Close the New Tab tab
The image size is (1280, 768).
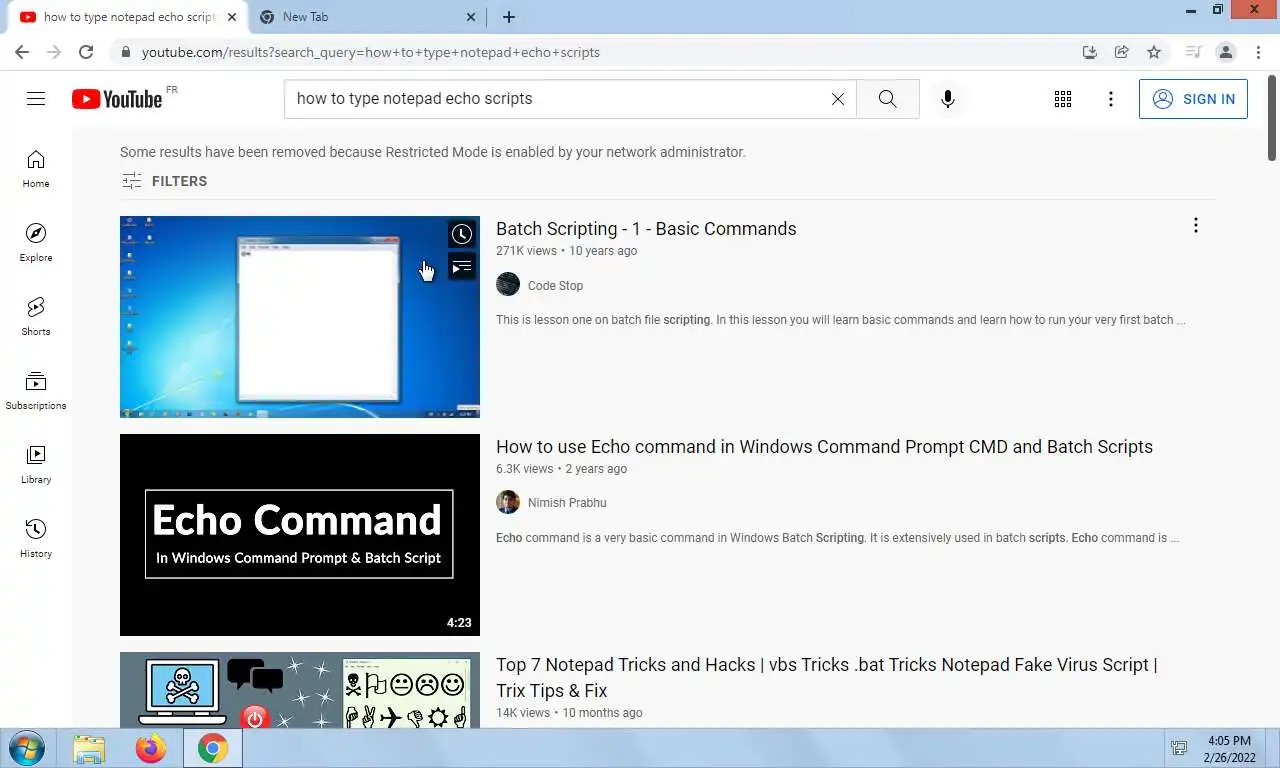[472, 17]
